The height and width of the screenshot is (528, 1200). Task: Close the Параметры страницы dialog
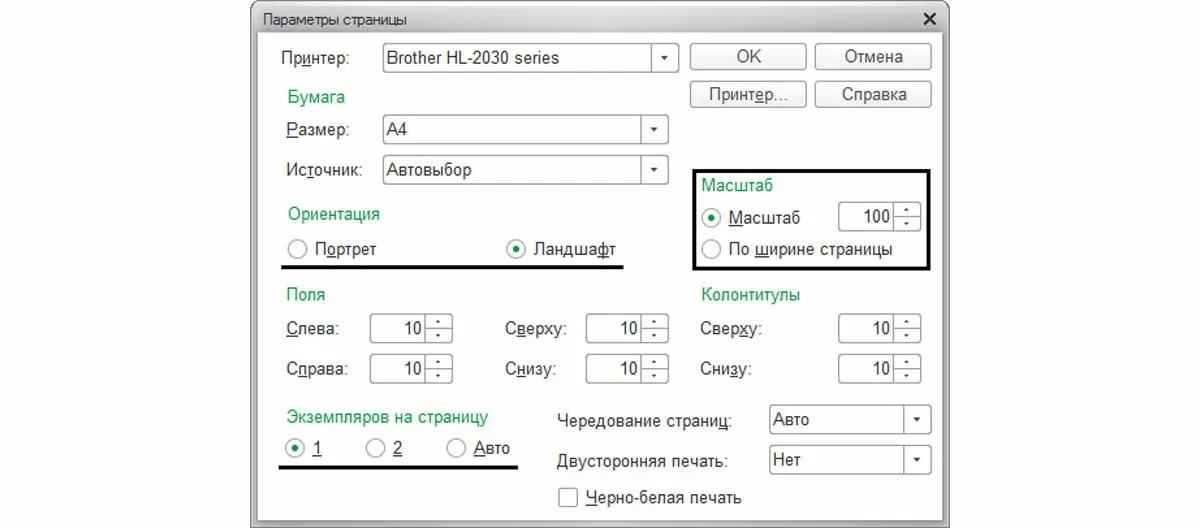[x=930, y=19]
